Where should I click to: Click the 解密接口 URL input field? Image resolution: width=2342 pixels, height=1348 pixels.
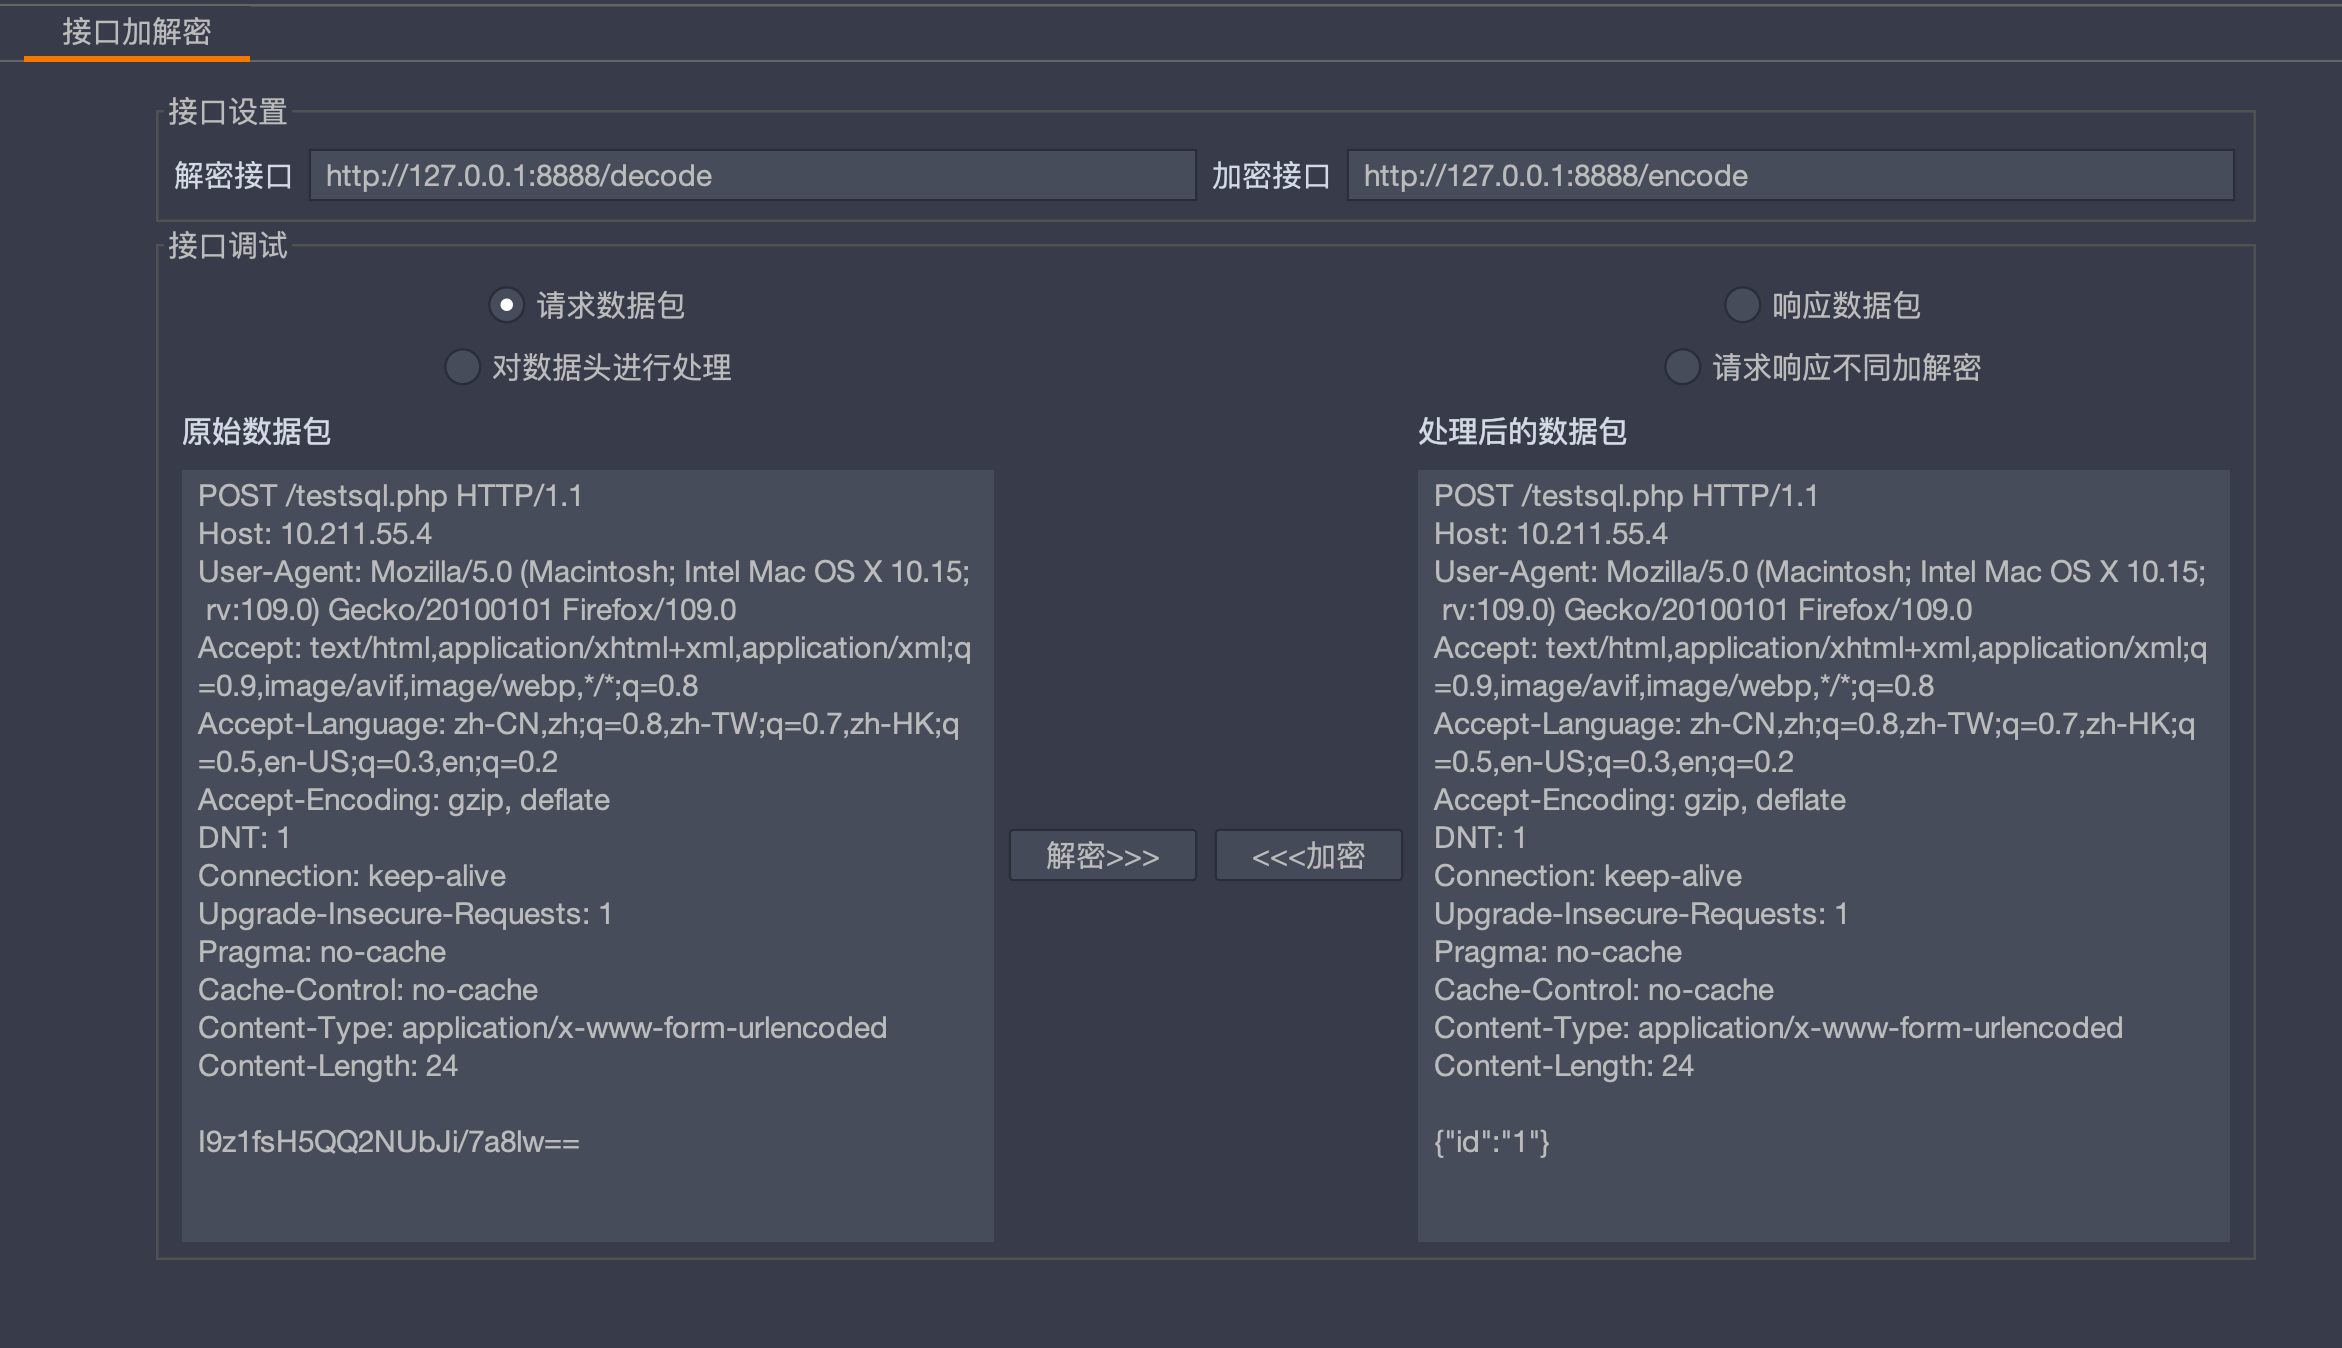pyautogui.click(x=752, y=176)
